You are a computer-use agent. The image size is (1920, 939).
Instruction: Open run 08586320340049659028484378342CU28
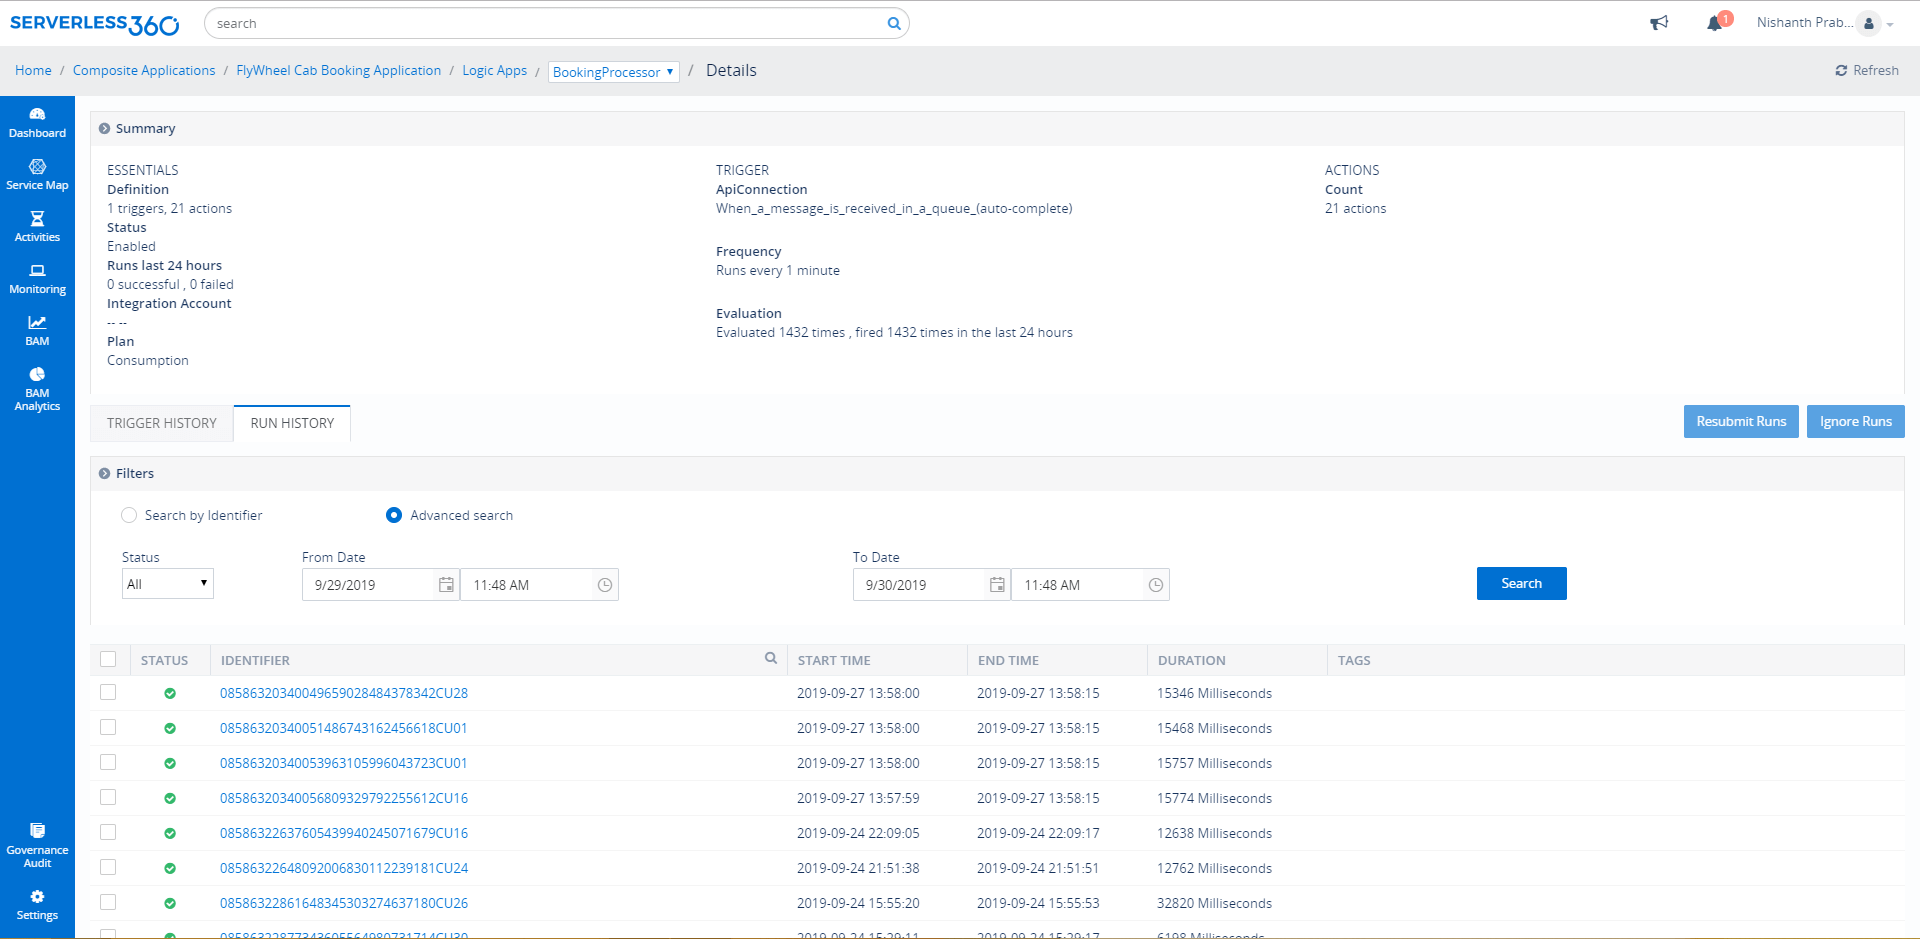(344, 693)
